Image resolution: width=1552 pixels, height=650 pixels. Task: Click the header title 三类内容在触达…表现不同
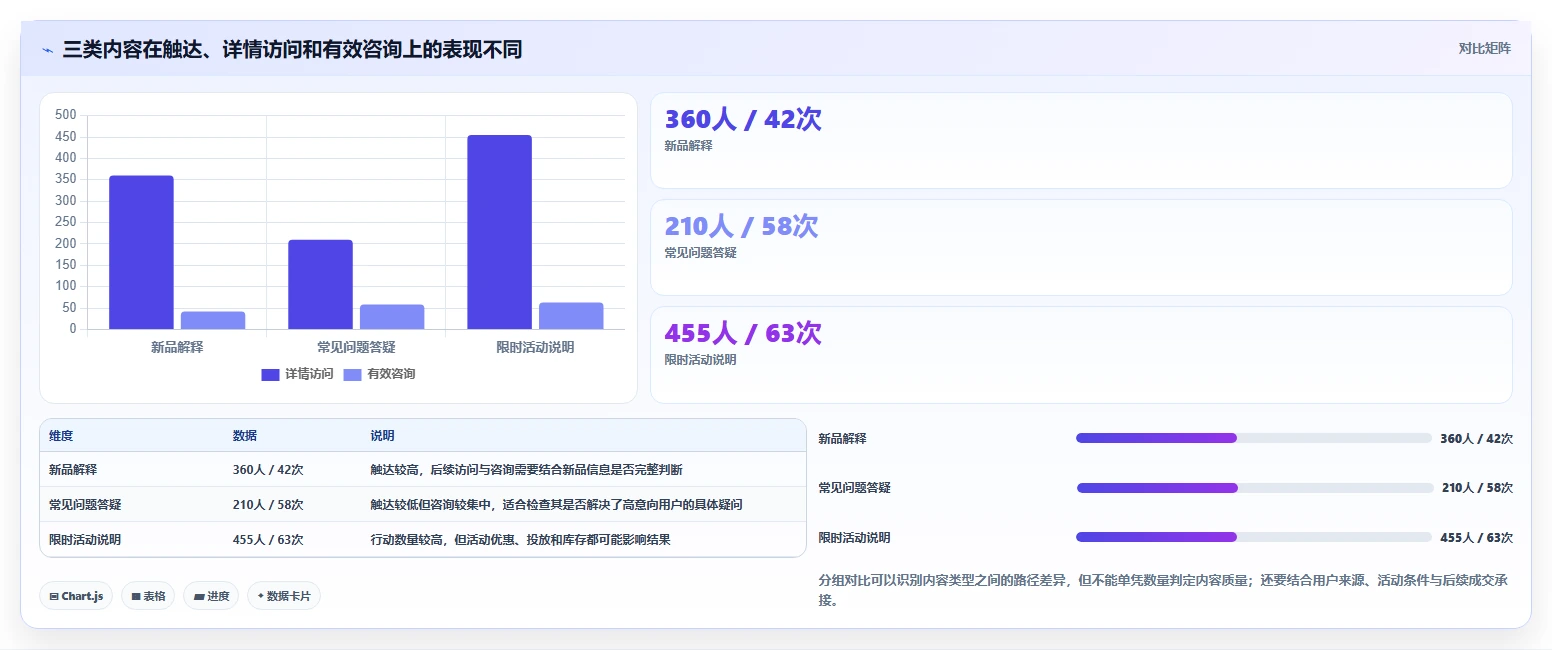click(x=292, y=49)
